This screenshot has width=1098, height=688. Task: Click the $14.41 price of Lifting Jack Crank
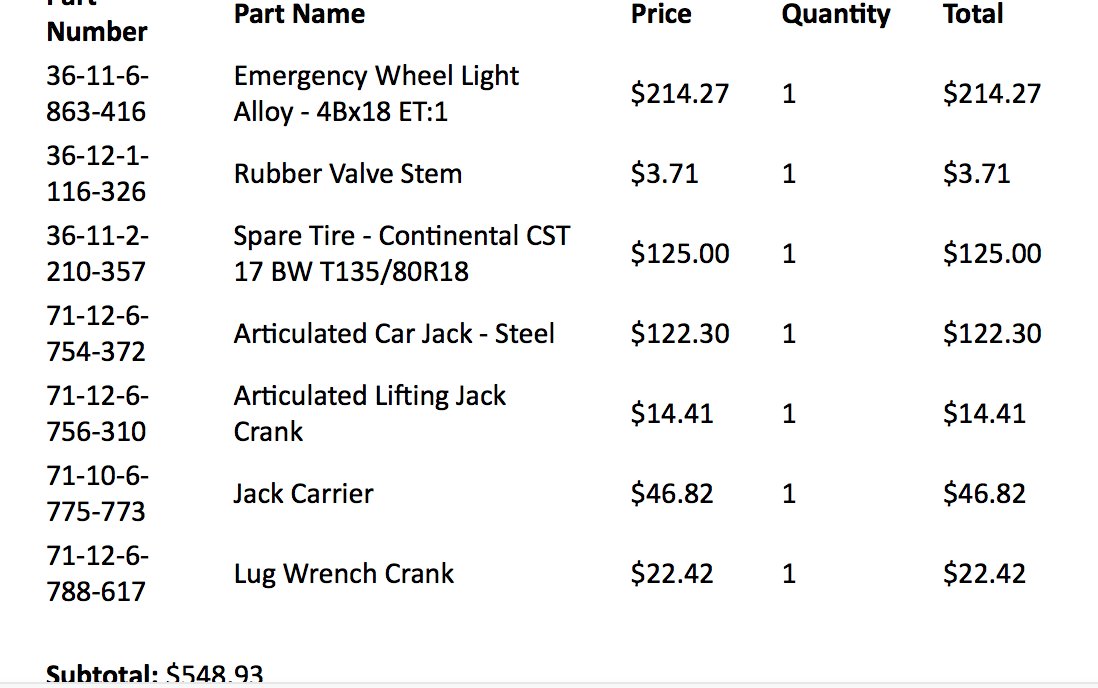tap(671, 414)
